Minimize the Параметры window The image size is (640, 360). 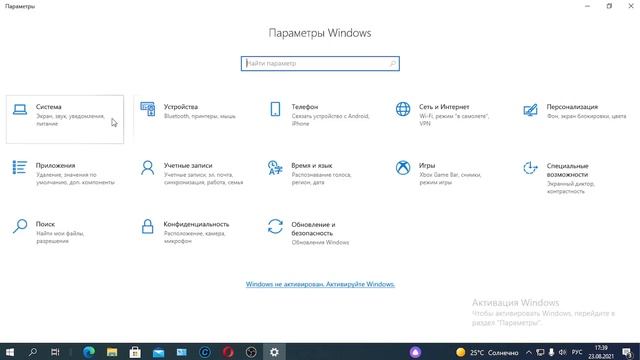(588, 6)
